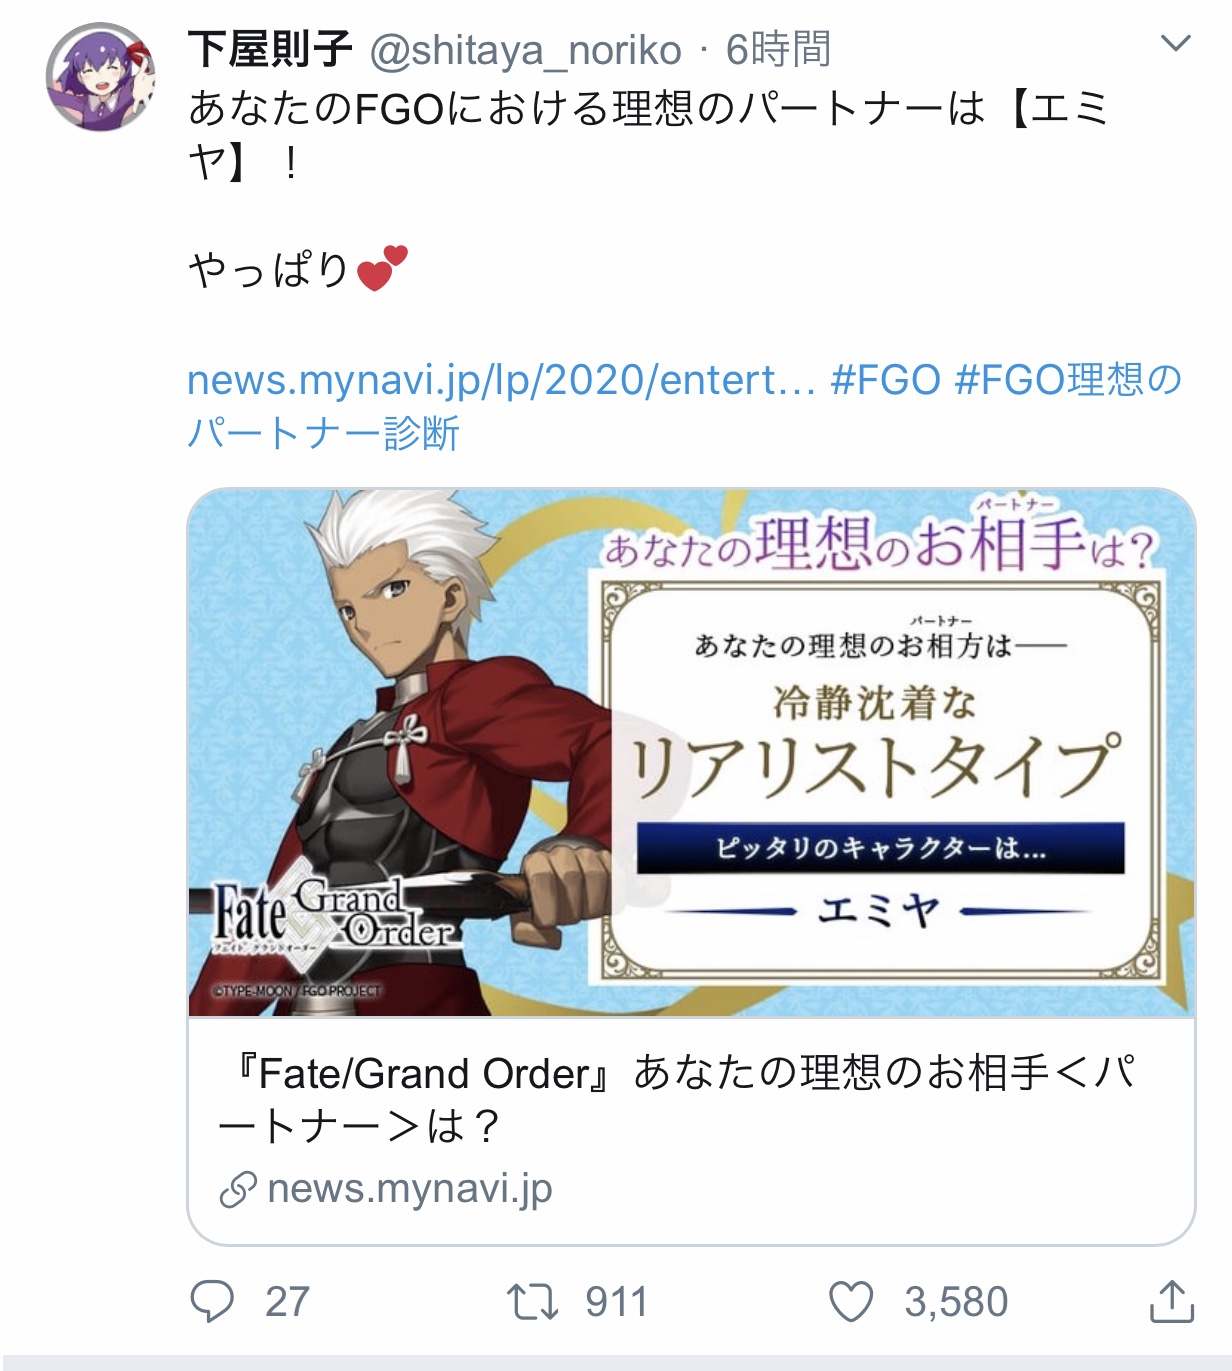This screenshot has height=1371, width=1232.
Task: Open the tweet options chevron menu
Action: tap(1175, 43)
